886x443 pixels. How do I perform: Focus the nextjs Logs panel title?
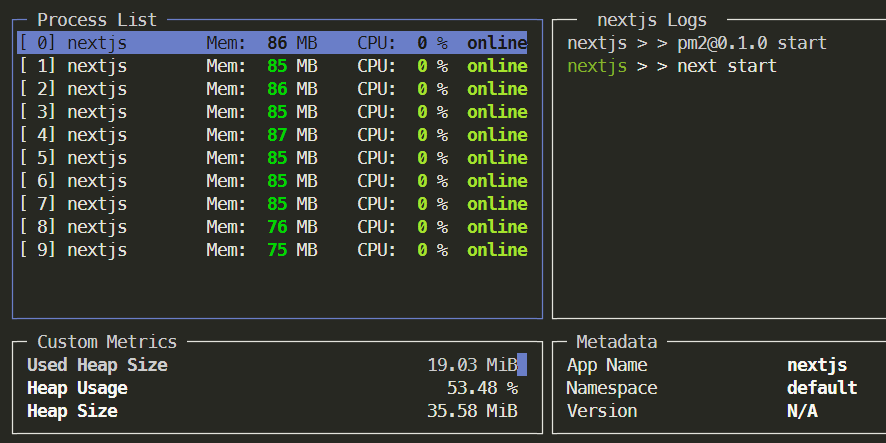pyautogui.click(x=651, y=20)
